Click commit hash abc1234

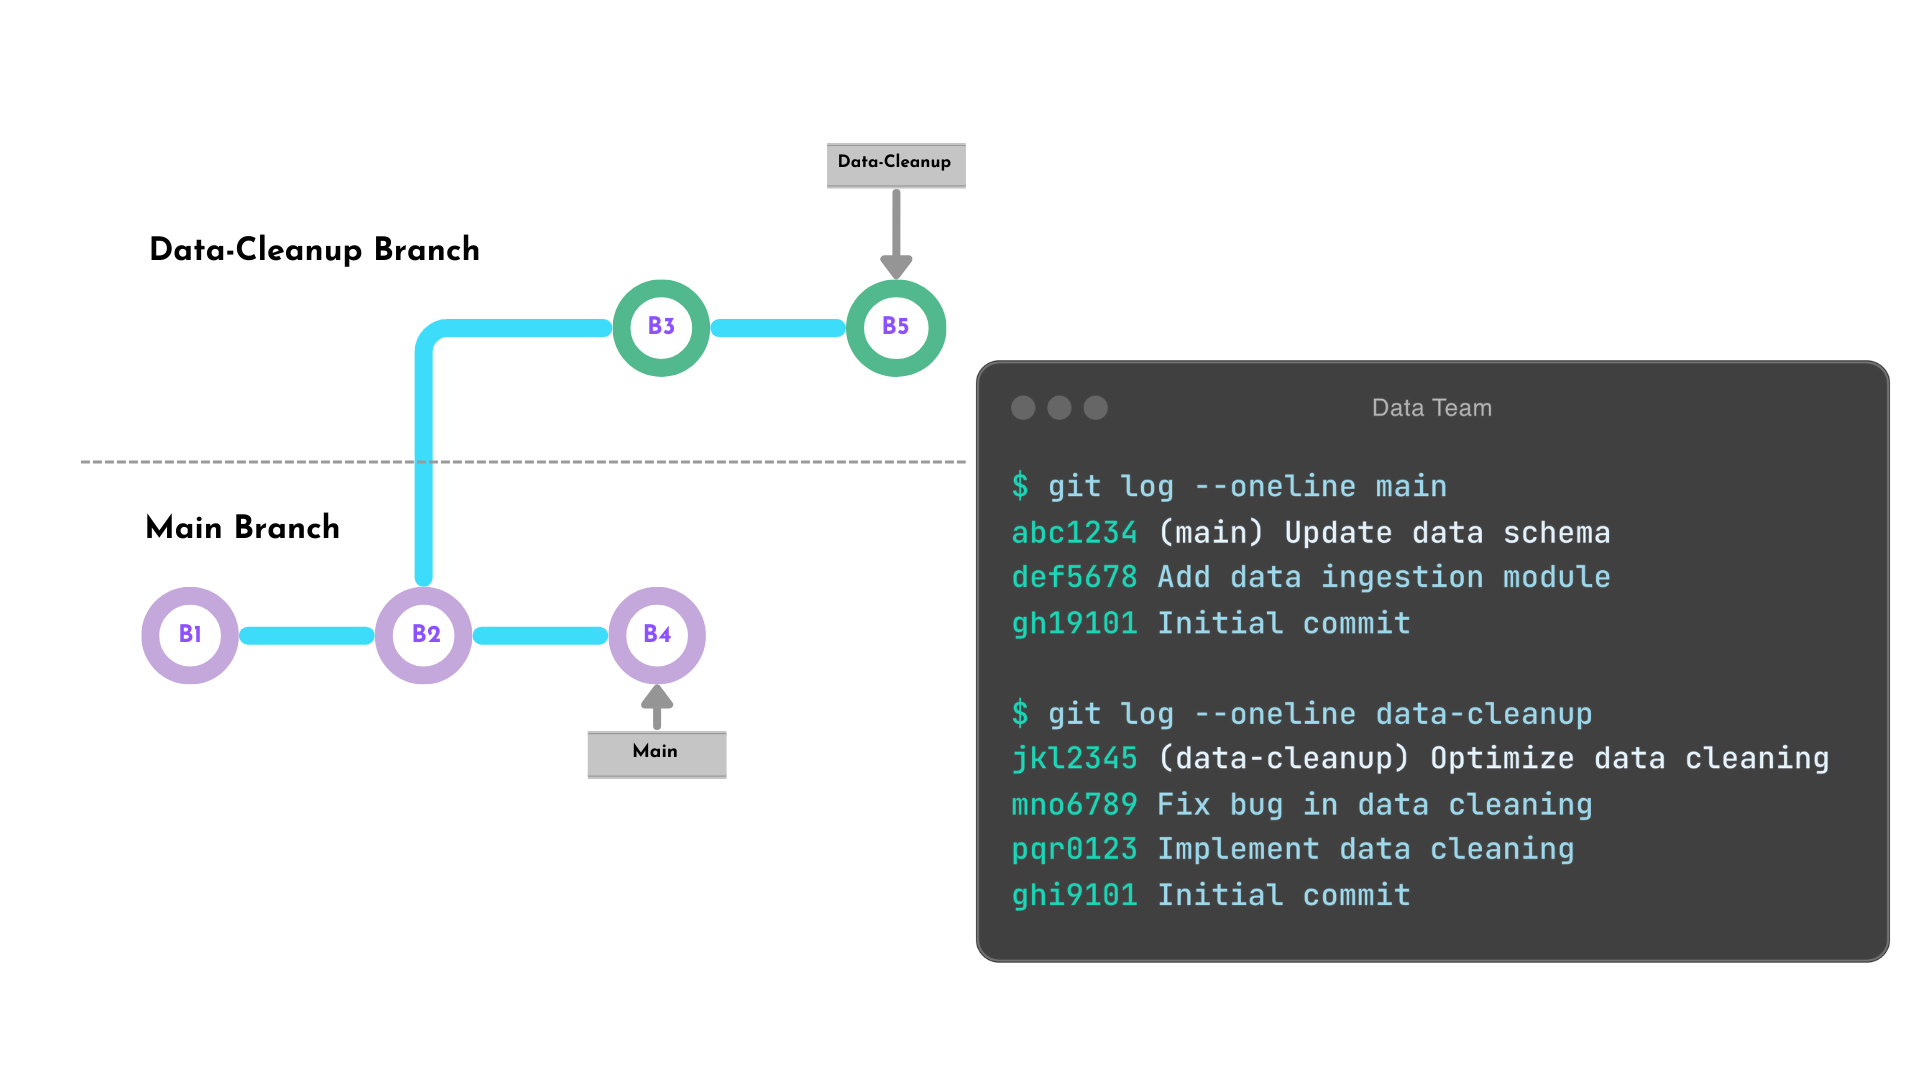(1074, 532)
